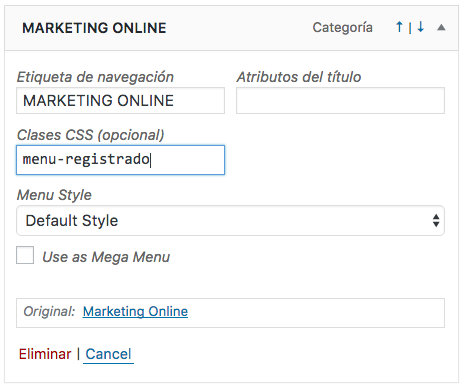Click the MARKETING ONLINE header title

point(94,28)
